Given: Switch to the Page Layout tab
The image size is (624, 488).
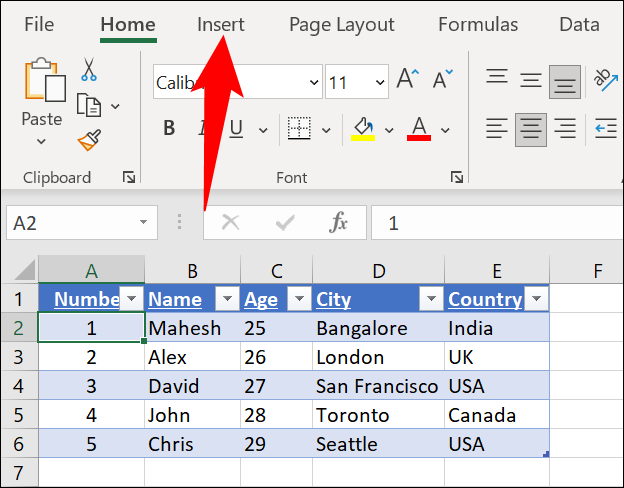Looking at the screenshot, I should point(341,25).
